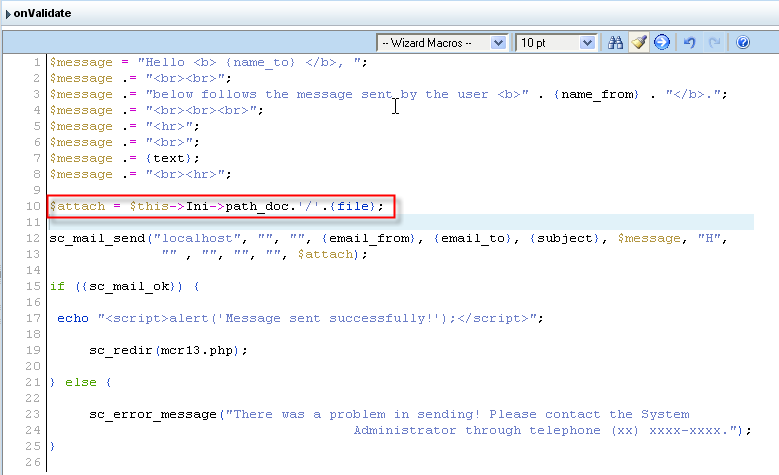Click the echo keyword on line 17
Viewport: 779px width, 475px height.
73,318
